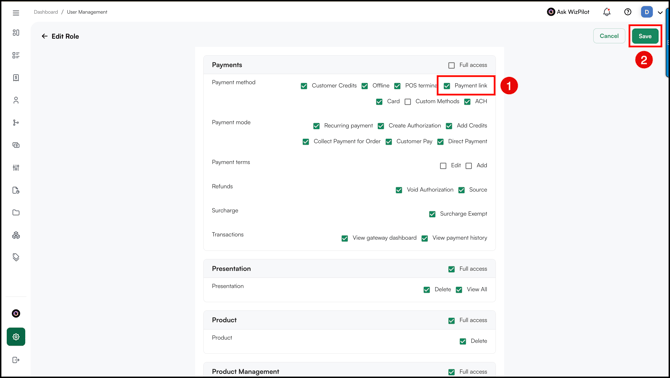Check the Payment terms Add checkbox
This screenshot has height=378, width=670.
(x=468, y=166)
